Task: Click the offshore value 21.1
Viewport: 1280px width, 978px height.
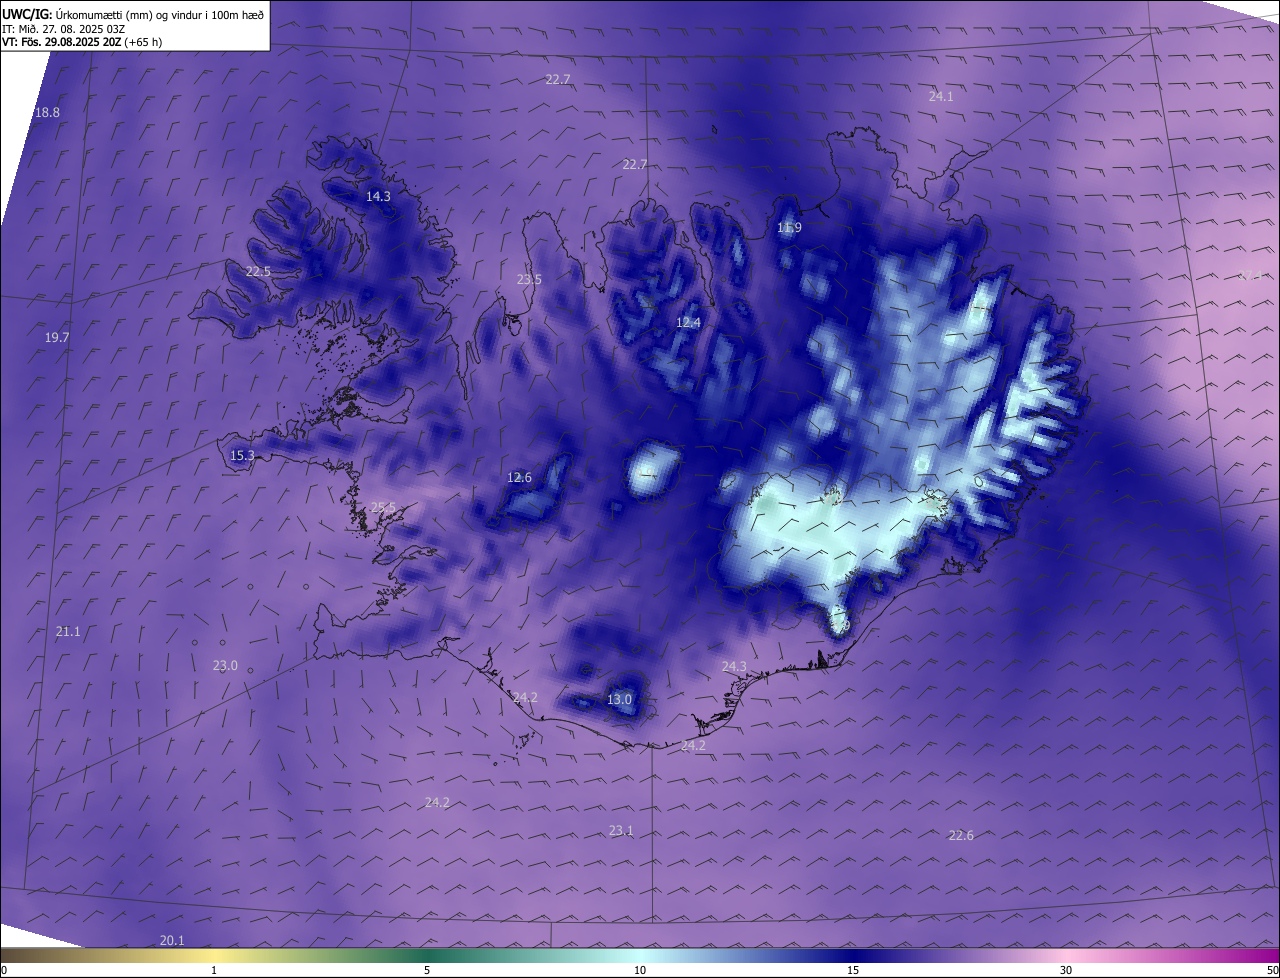Action: coord(68,632)
